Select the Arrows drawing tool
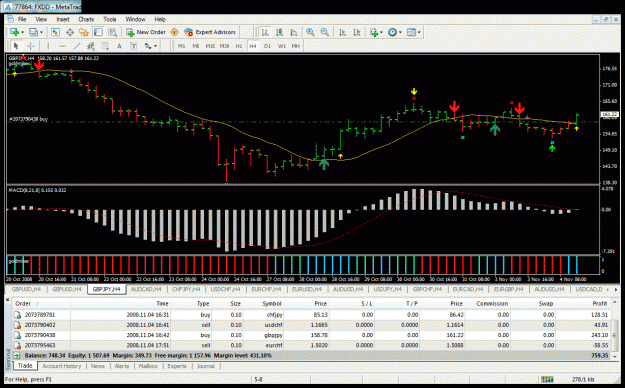The width and height of the screenshot is (625, 388). pyautogui.click(x=148, y=46)
